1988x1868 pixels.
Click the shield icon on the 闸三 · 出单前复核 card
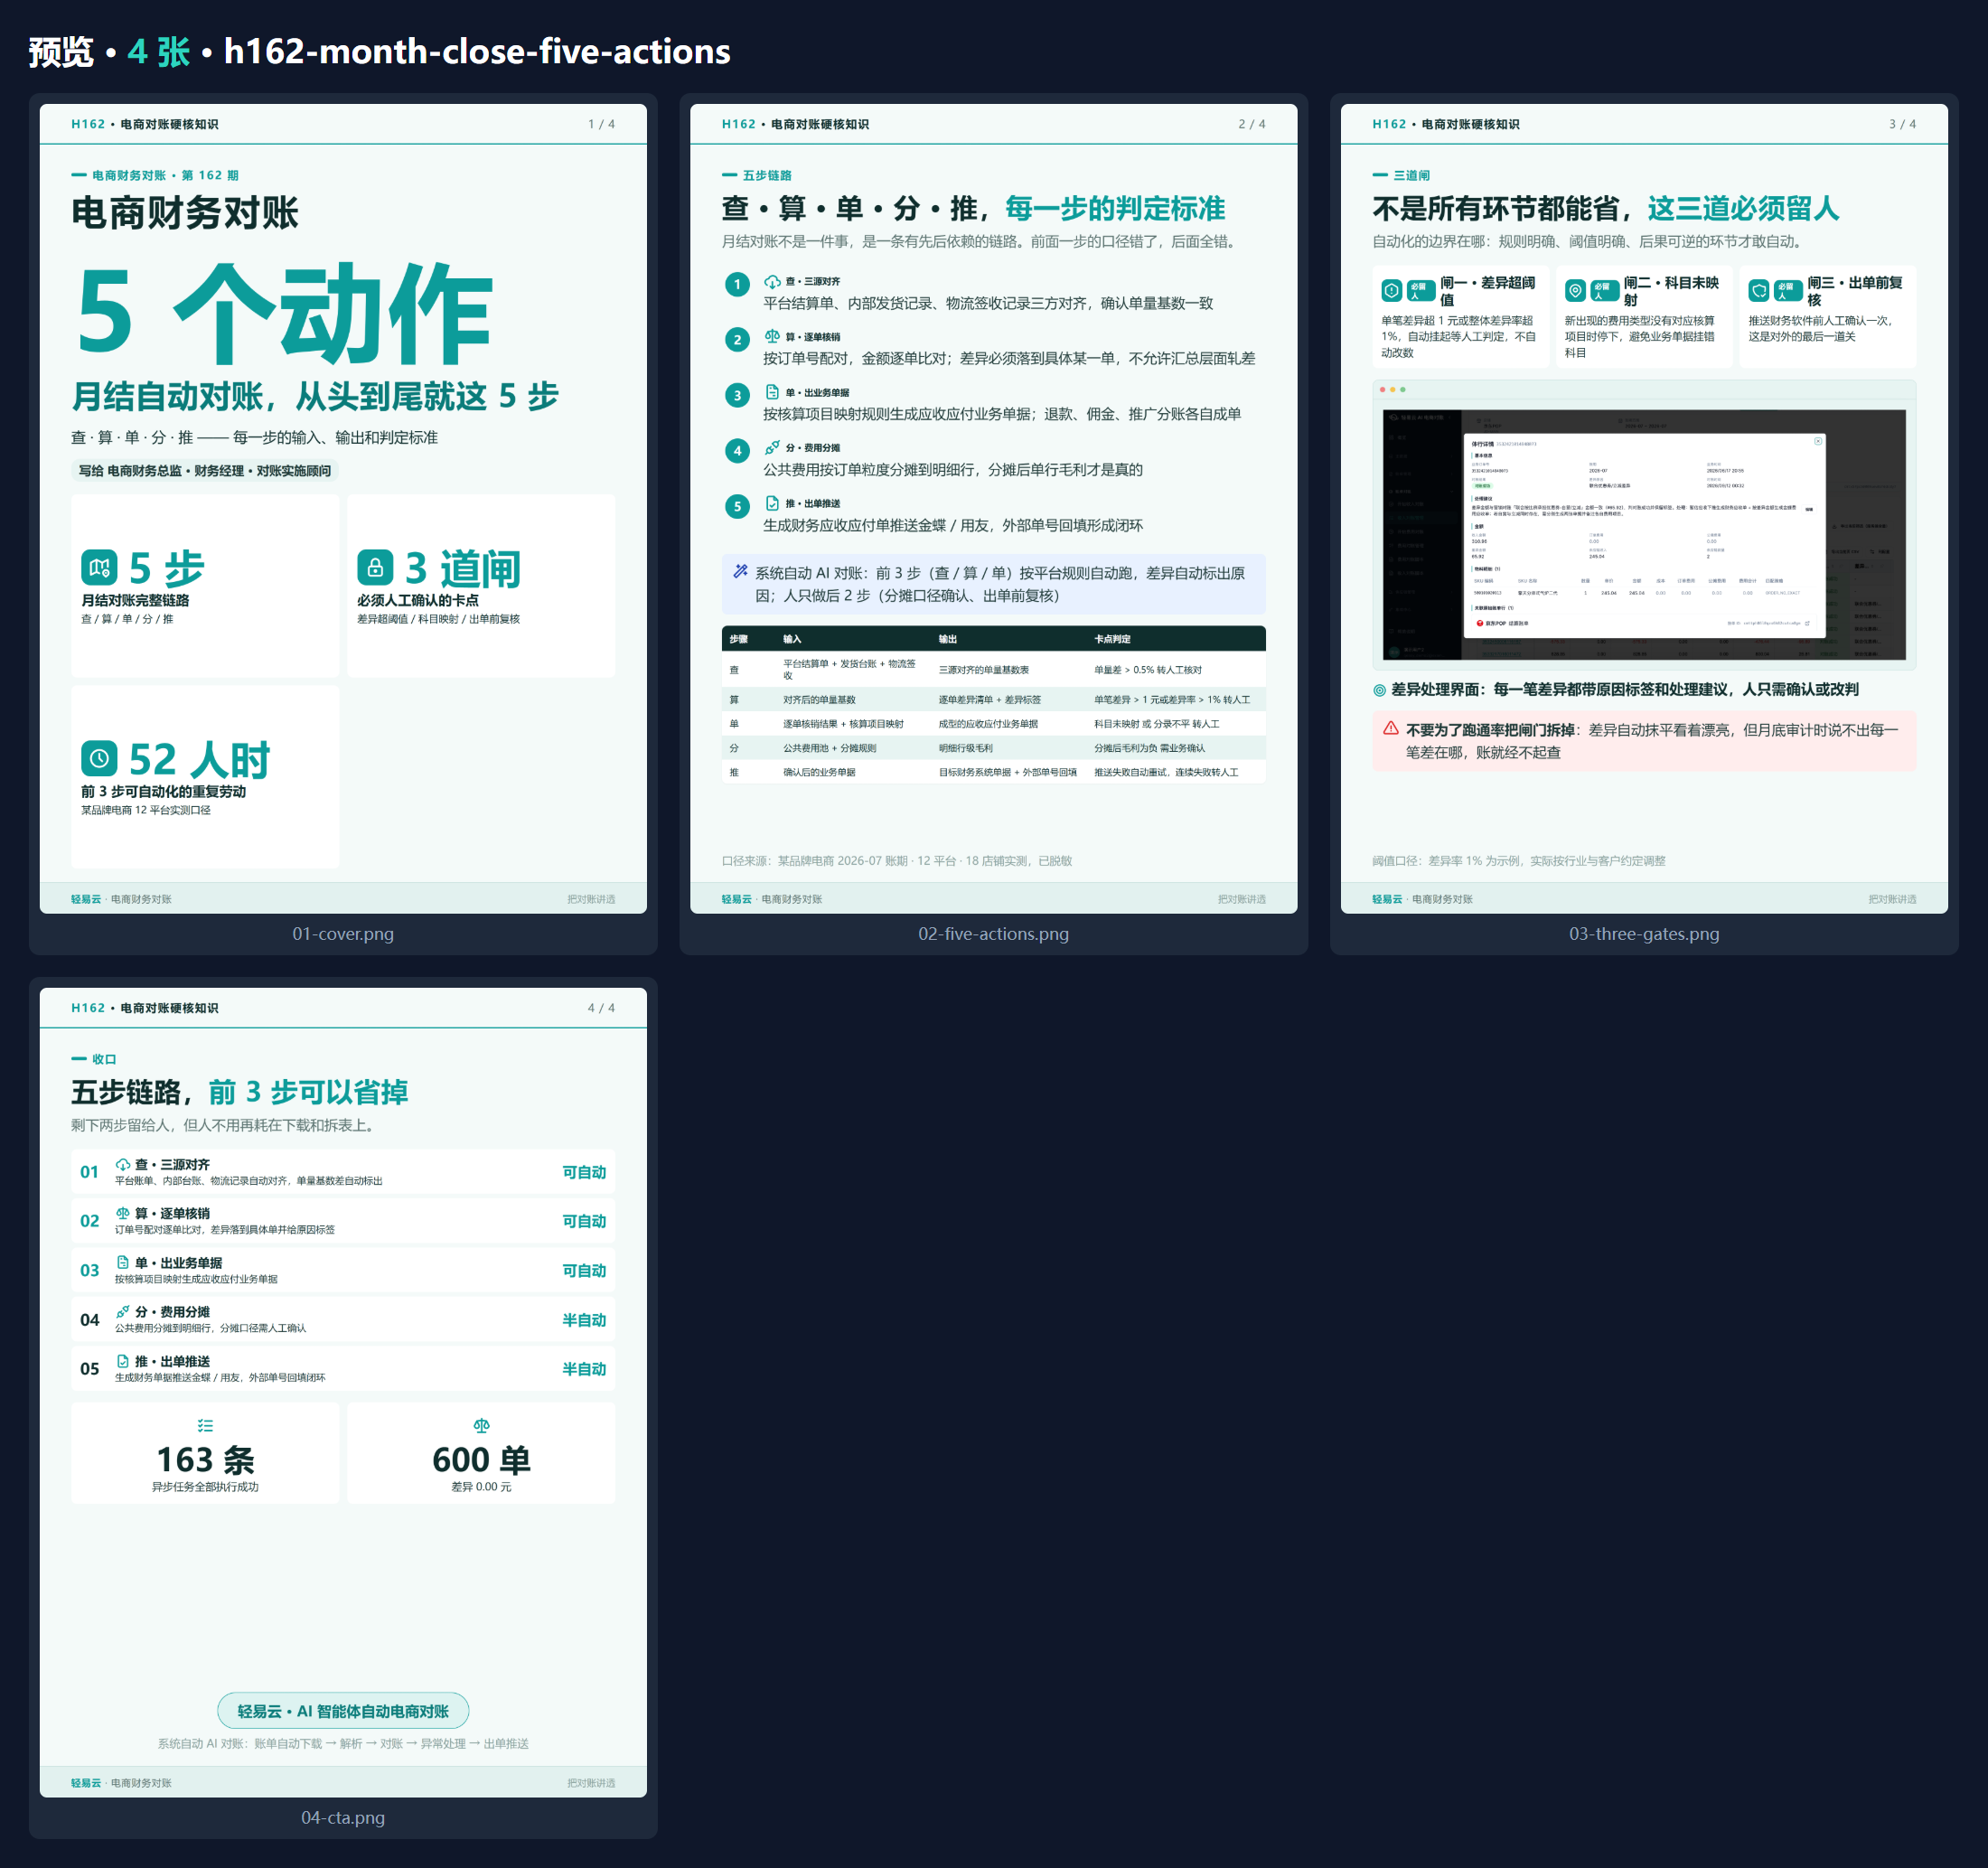click(1758, 291)
